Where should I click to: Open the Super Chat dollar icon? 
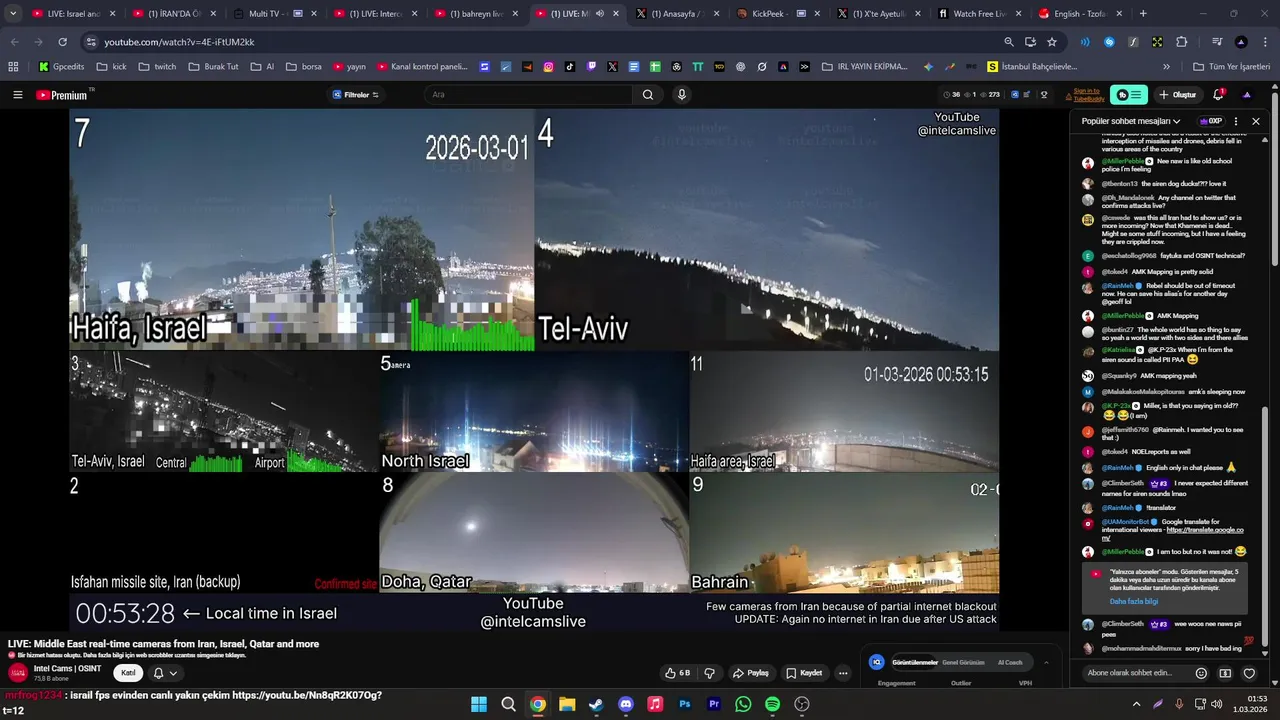pyautogui.click(x=1225, y=673)
